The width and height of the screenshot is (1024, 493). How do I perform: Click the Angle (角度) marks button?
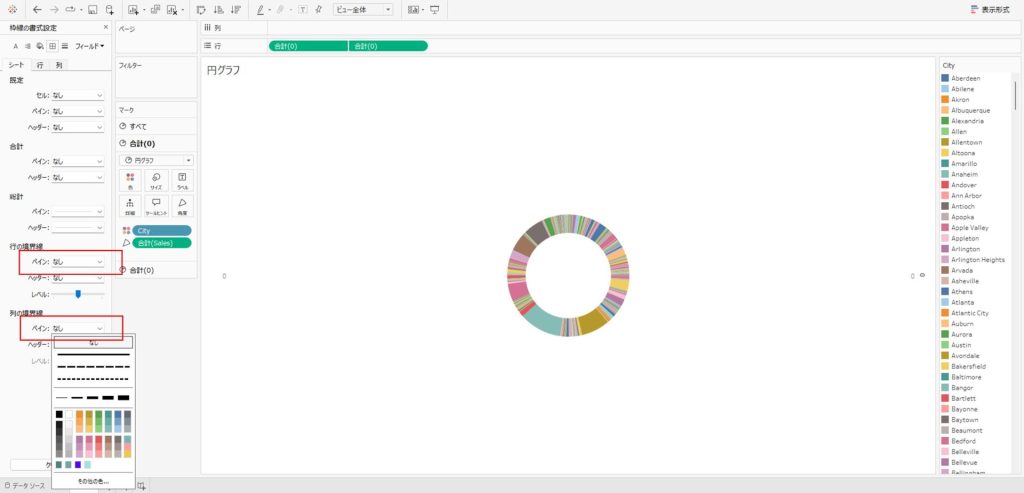click(184, 205)
